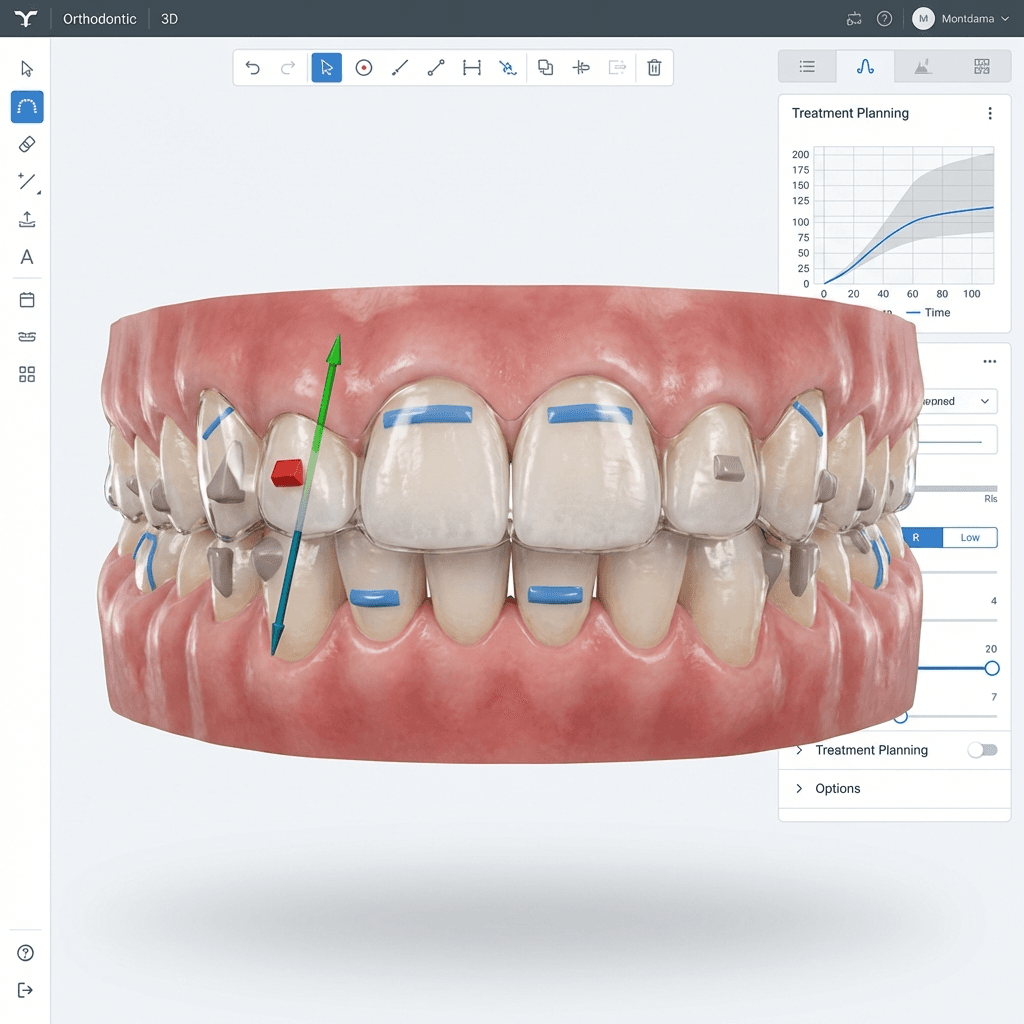Viewport: 1024px width, 1024px height.
Task: Click the help (question mark) button in top bar
Action: coord(884,18)
